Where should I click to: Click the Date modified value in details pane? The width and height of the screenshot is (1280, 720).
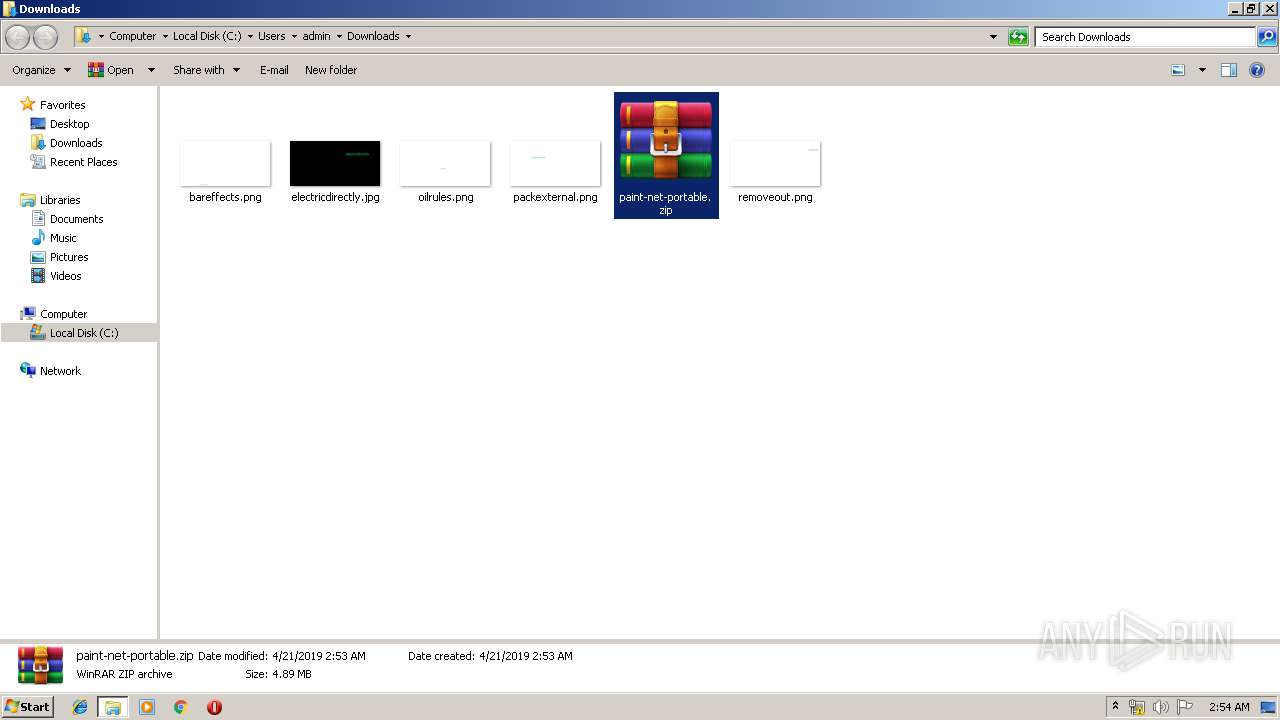point(318,656)
